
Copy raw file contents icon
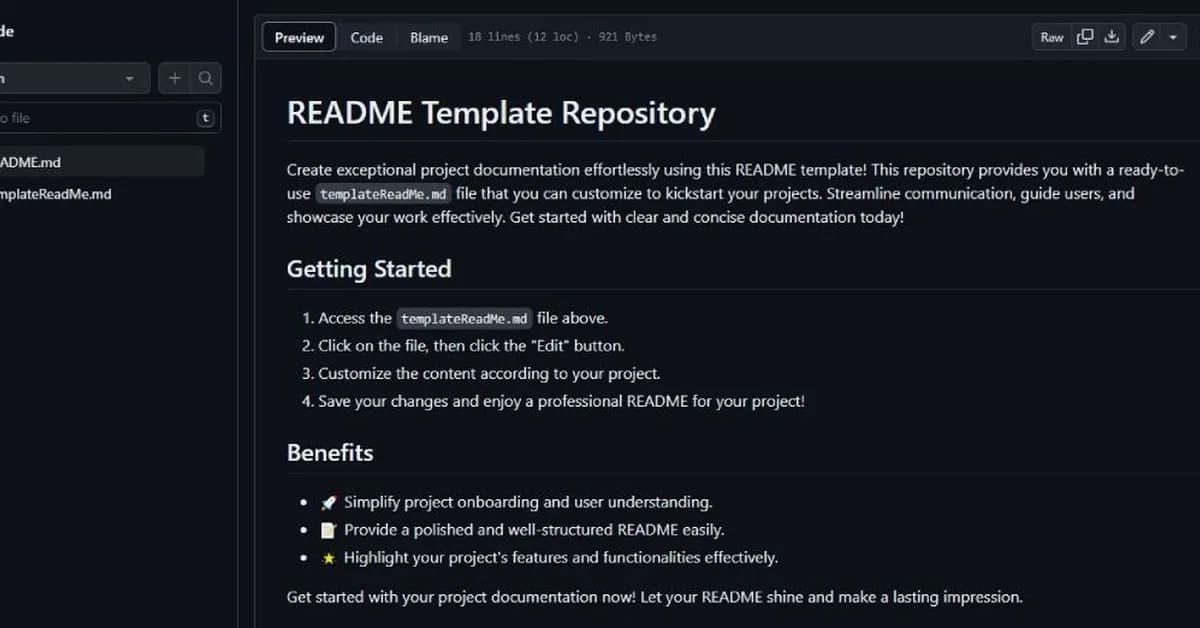[1085, 37]
